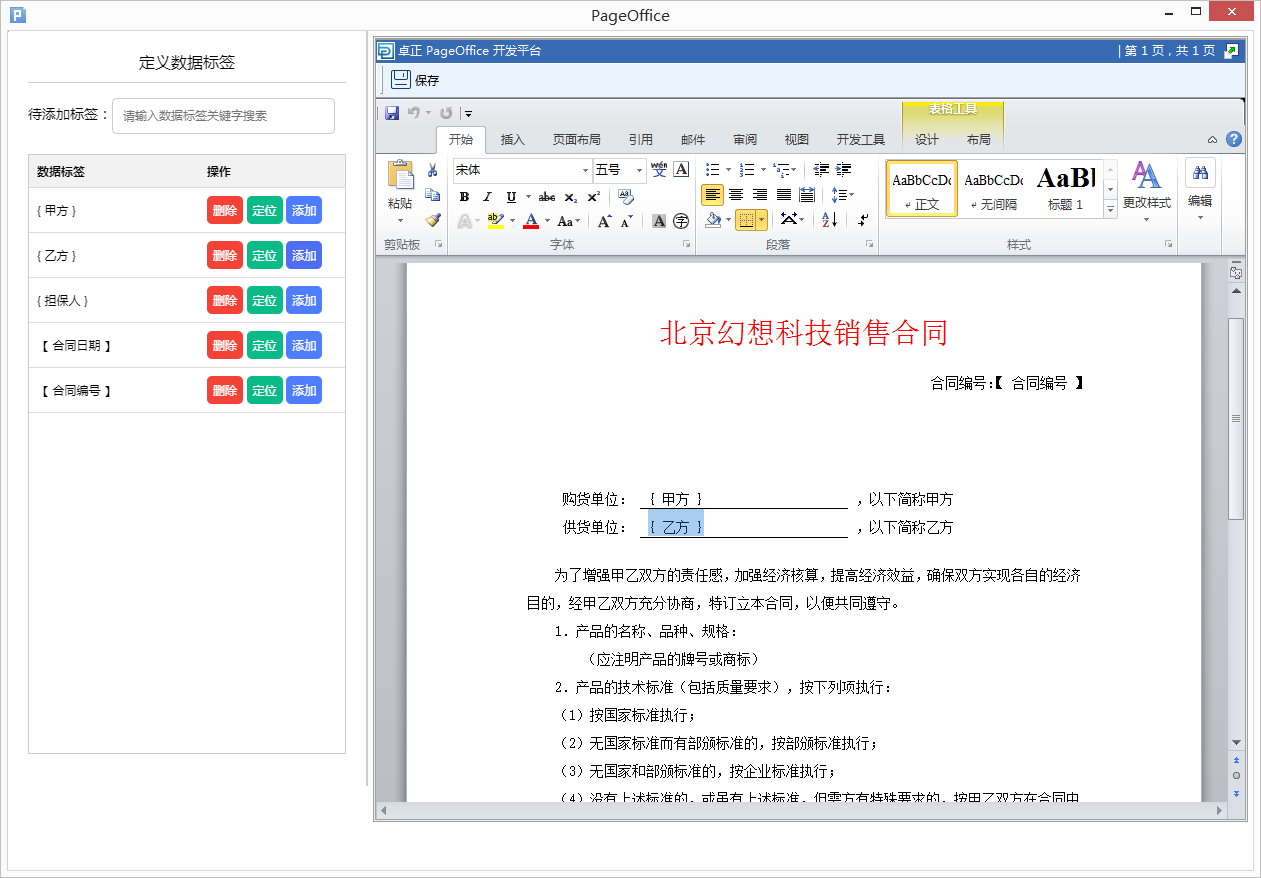
Task: Toggle Italic formatting
Action: click(x=487, y=197)
